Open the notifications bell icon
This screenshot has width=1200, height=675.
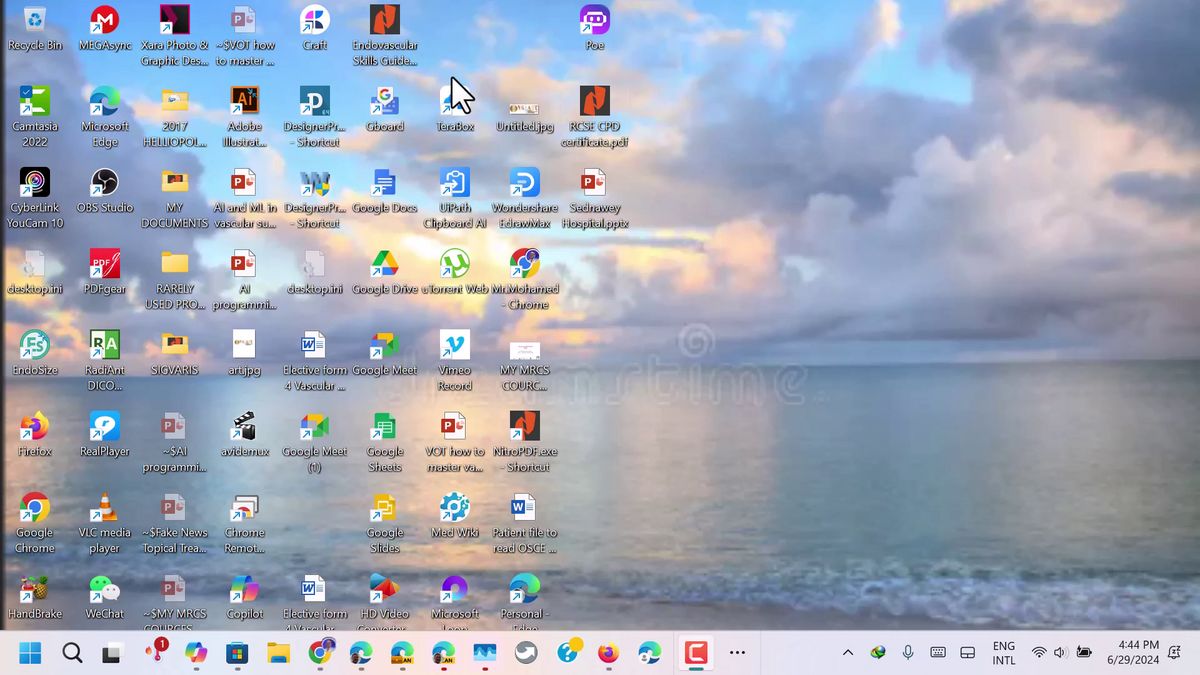(x=1174, y=653)
